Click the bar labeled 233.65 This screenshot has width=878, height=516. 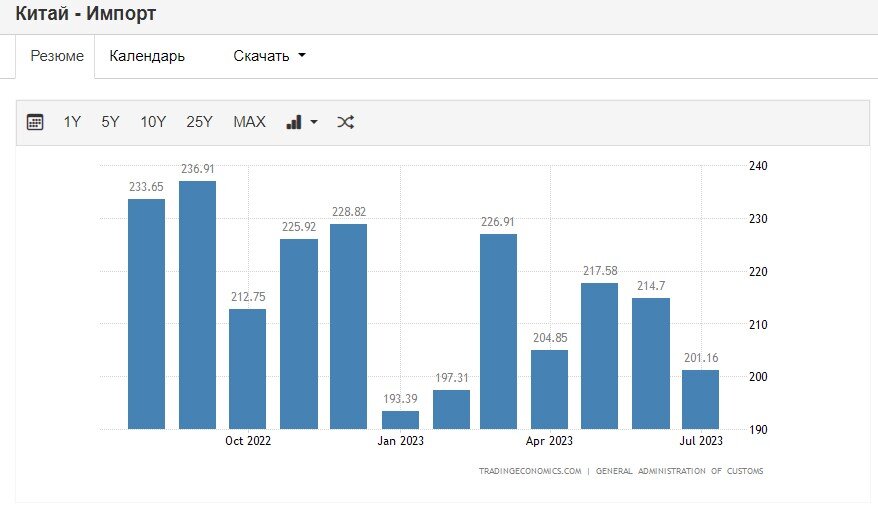146,314
